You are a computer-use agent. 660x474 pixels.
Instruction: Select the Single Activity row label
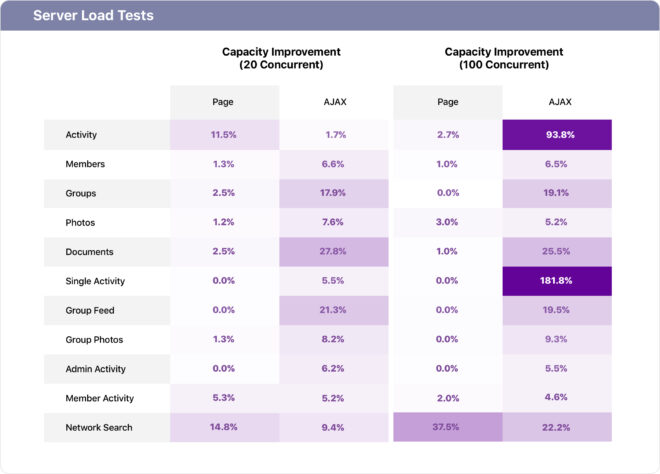[96, 281]
